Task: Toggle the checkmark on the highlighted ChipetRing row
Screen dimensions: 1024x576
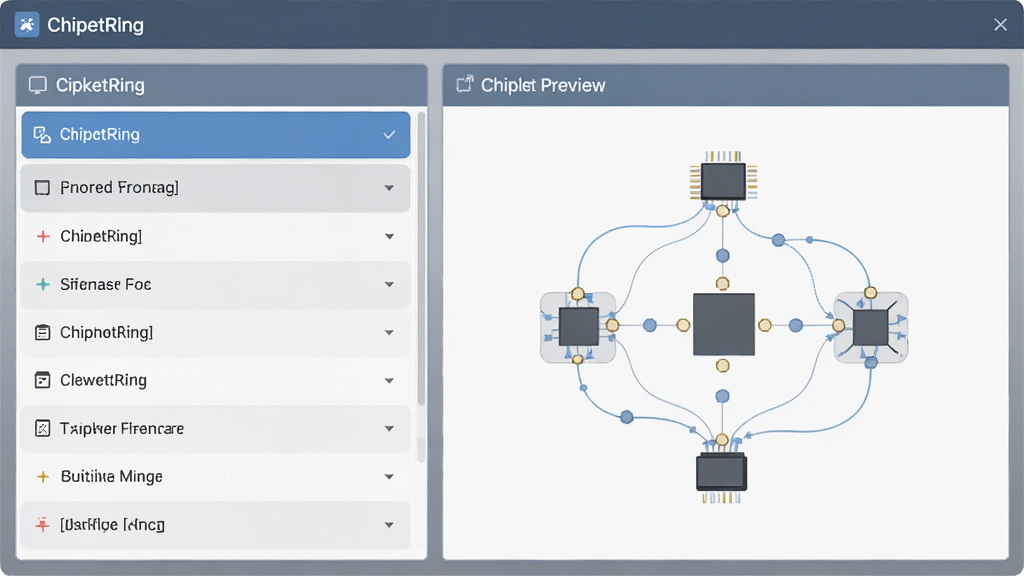Action: 389,135
